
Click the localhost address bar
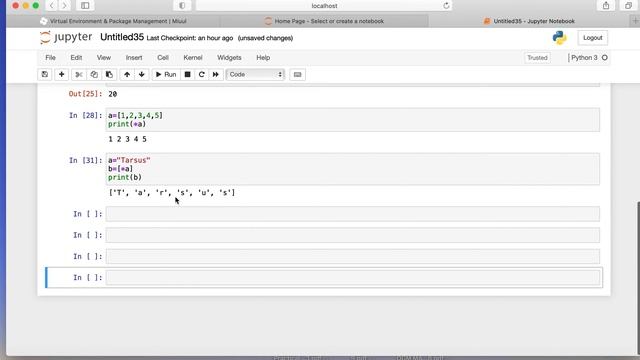coord(324,5)
